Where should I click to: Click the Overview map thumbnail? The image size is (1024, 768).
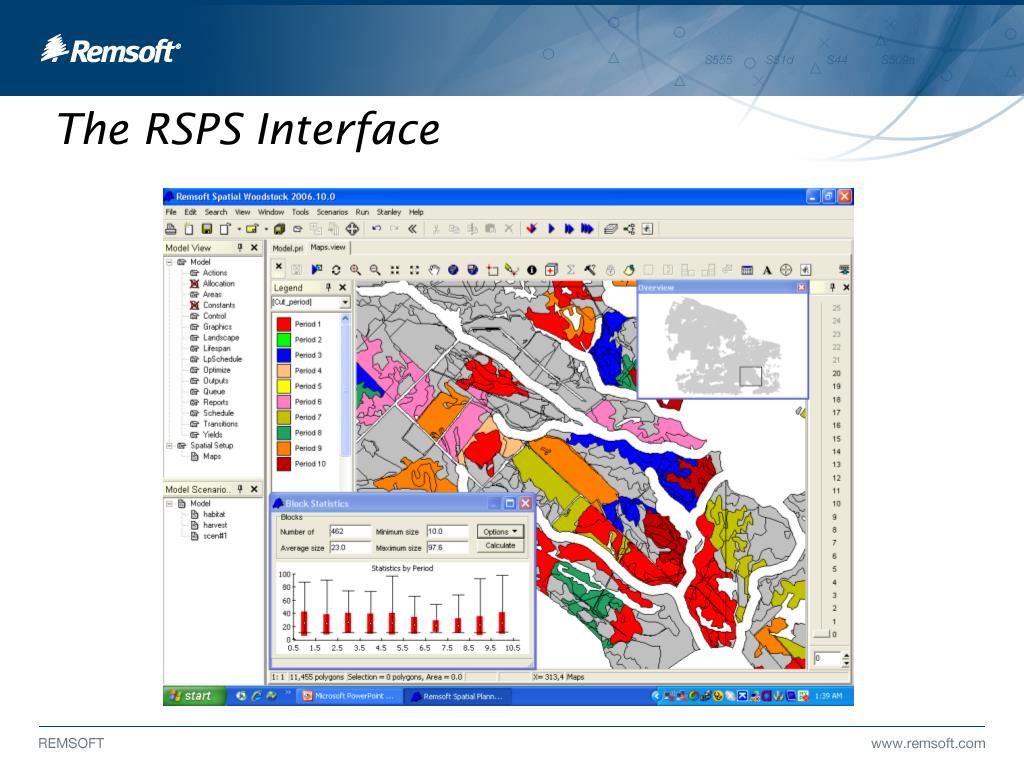tap(722, 345)
